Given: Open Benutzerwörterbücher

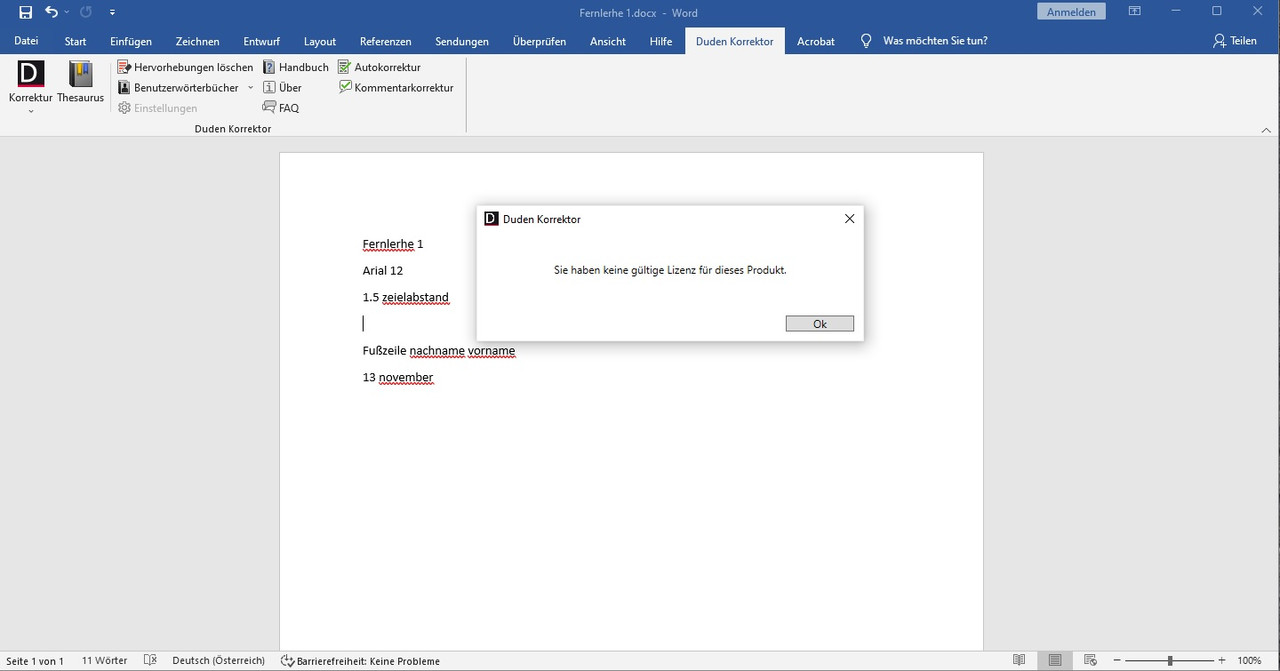Looking at the screenshot, I should pos(179,88).
